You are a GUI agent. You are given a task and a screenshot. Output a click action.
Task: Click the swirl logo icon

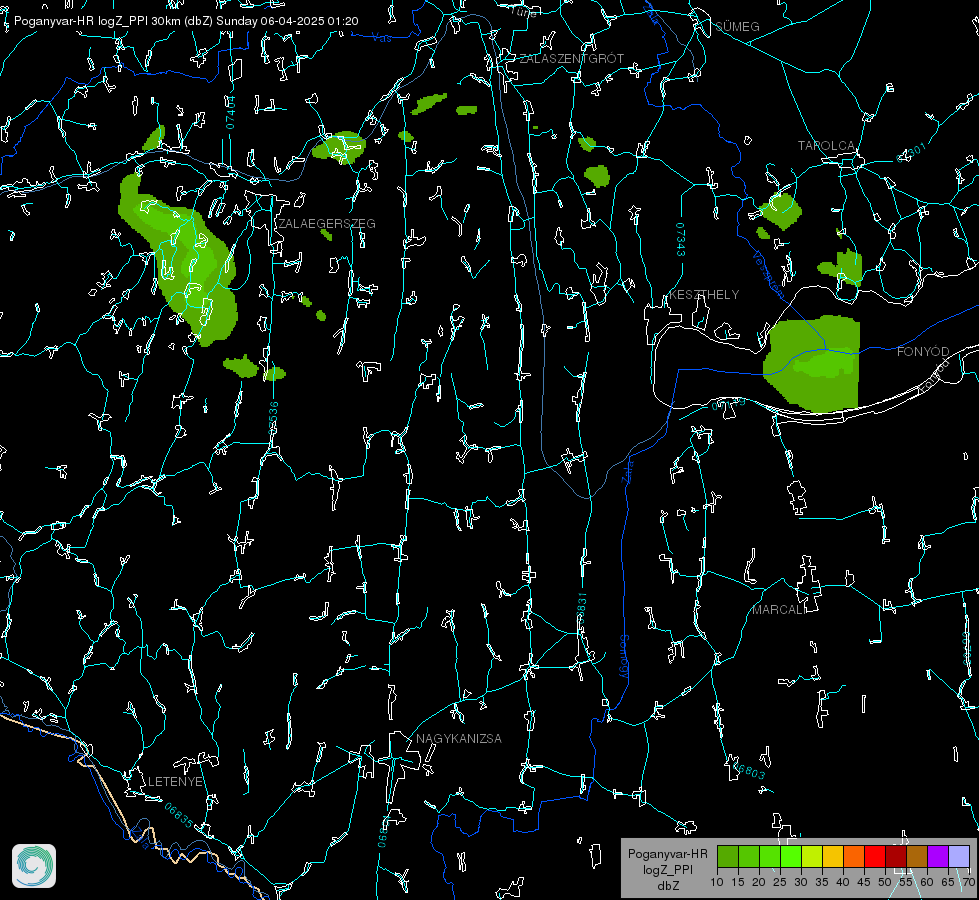coord(34,866)
